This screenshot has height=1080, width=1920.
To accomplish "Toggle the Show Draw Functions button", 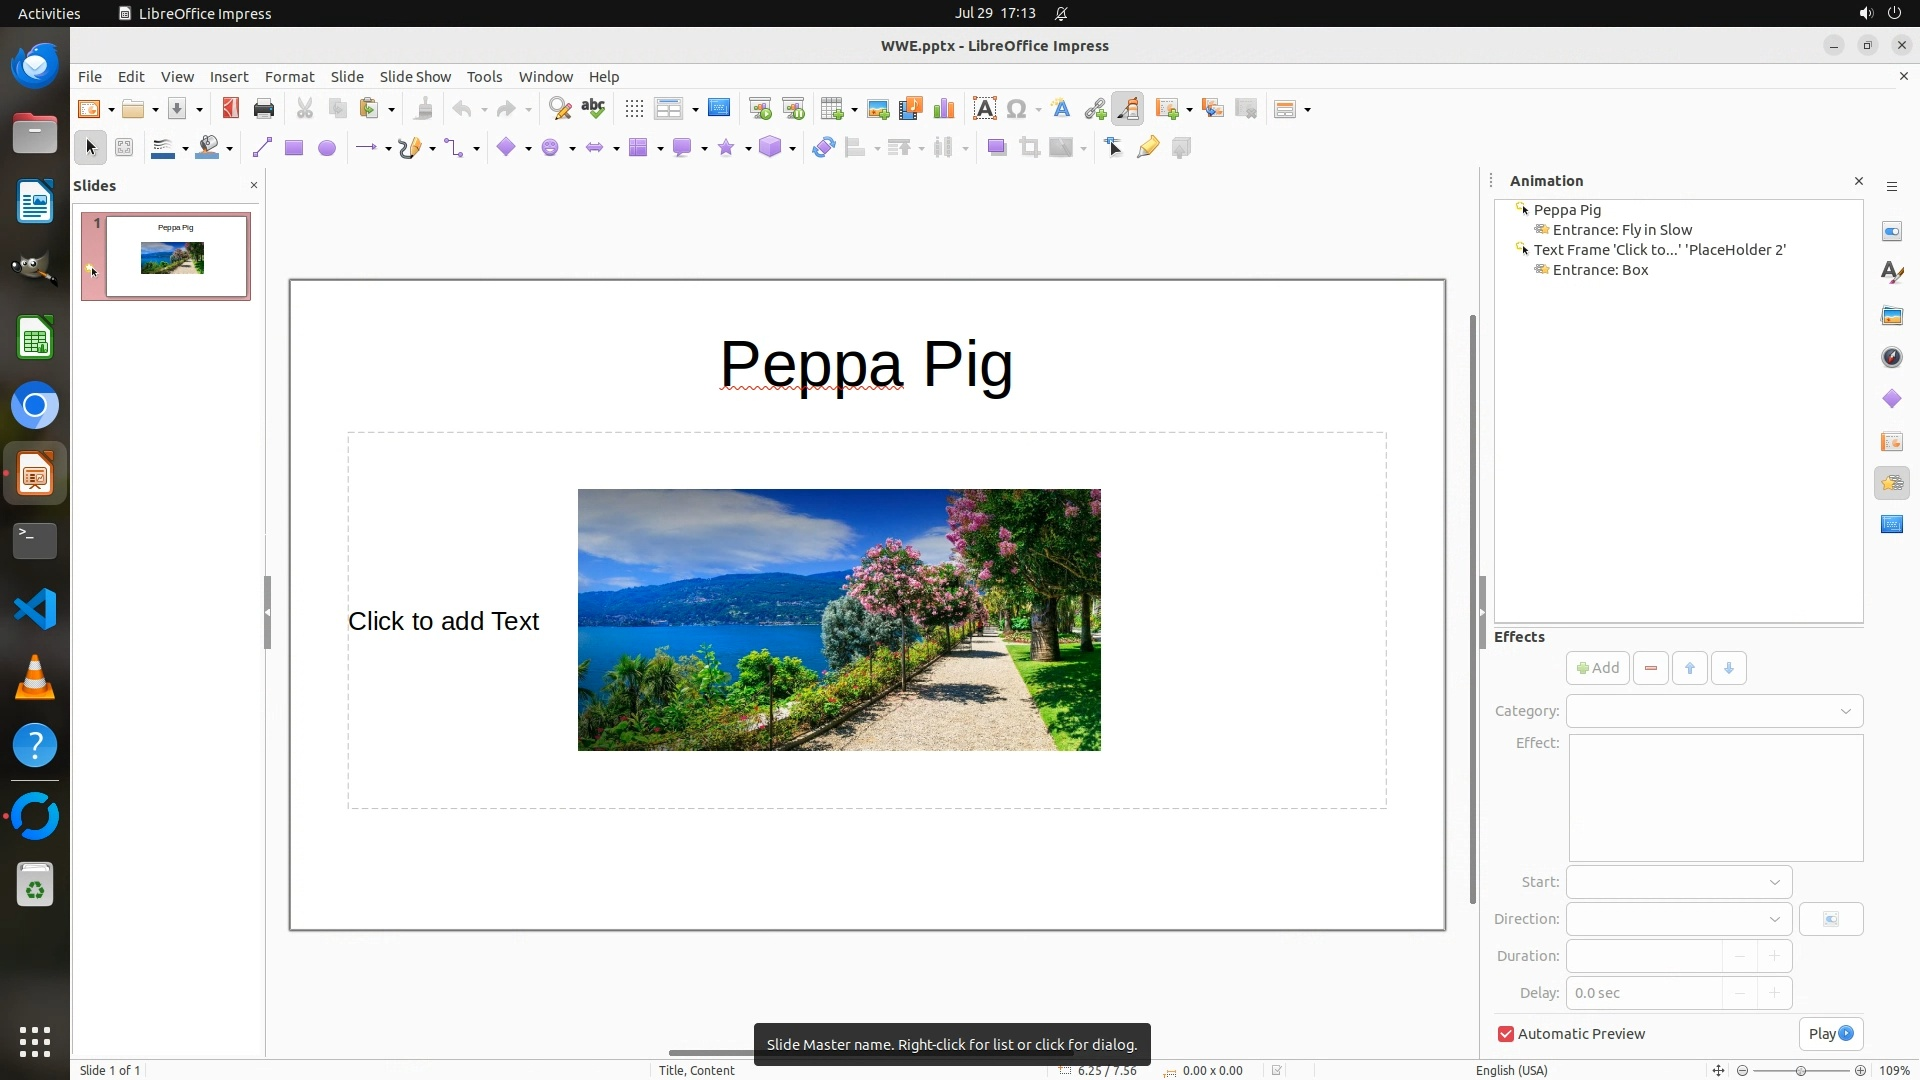I will coord(1128,109).
